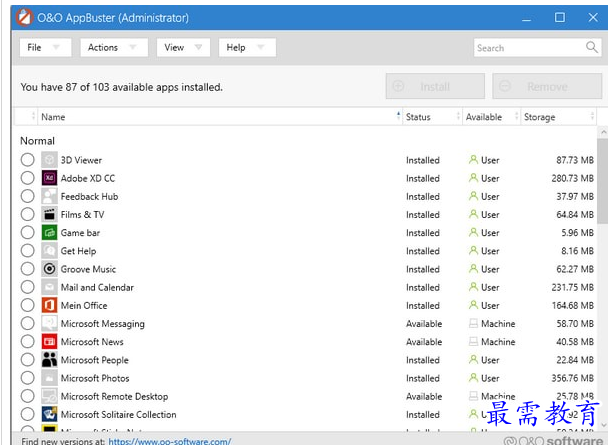The width and height of the screenshot is (608, 445).
Task: Click the scrollbar up arrow
Action: 603,133
